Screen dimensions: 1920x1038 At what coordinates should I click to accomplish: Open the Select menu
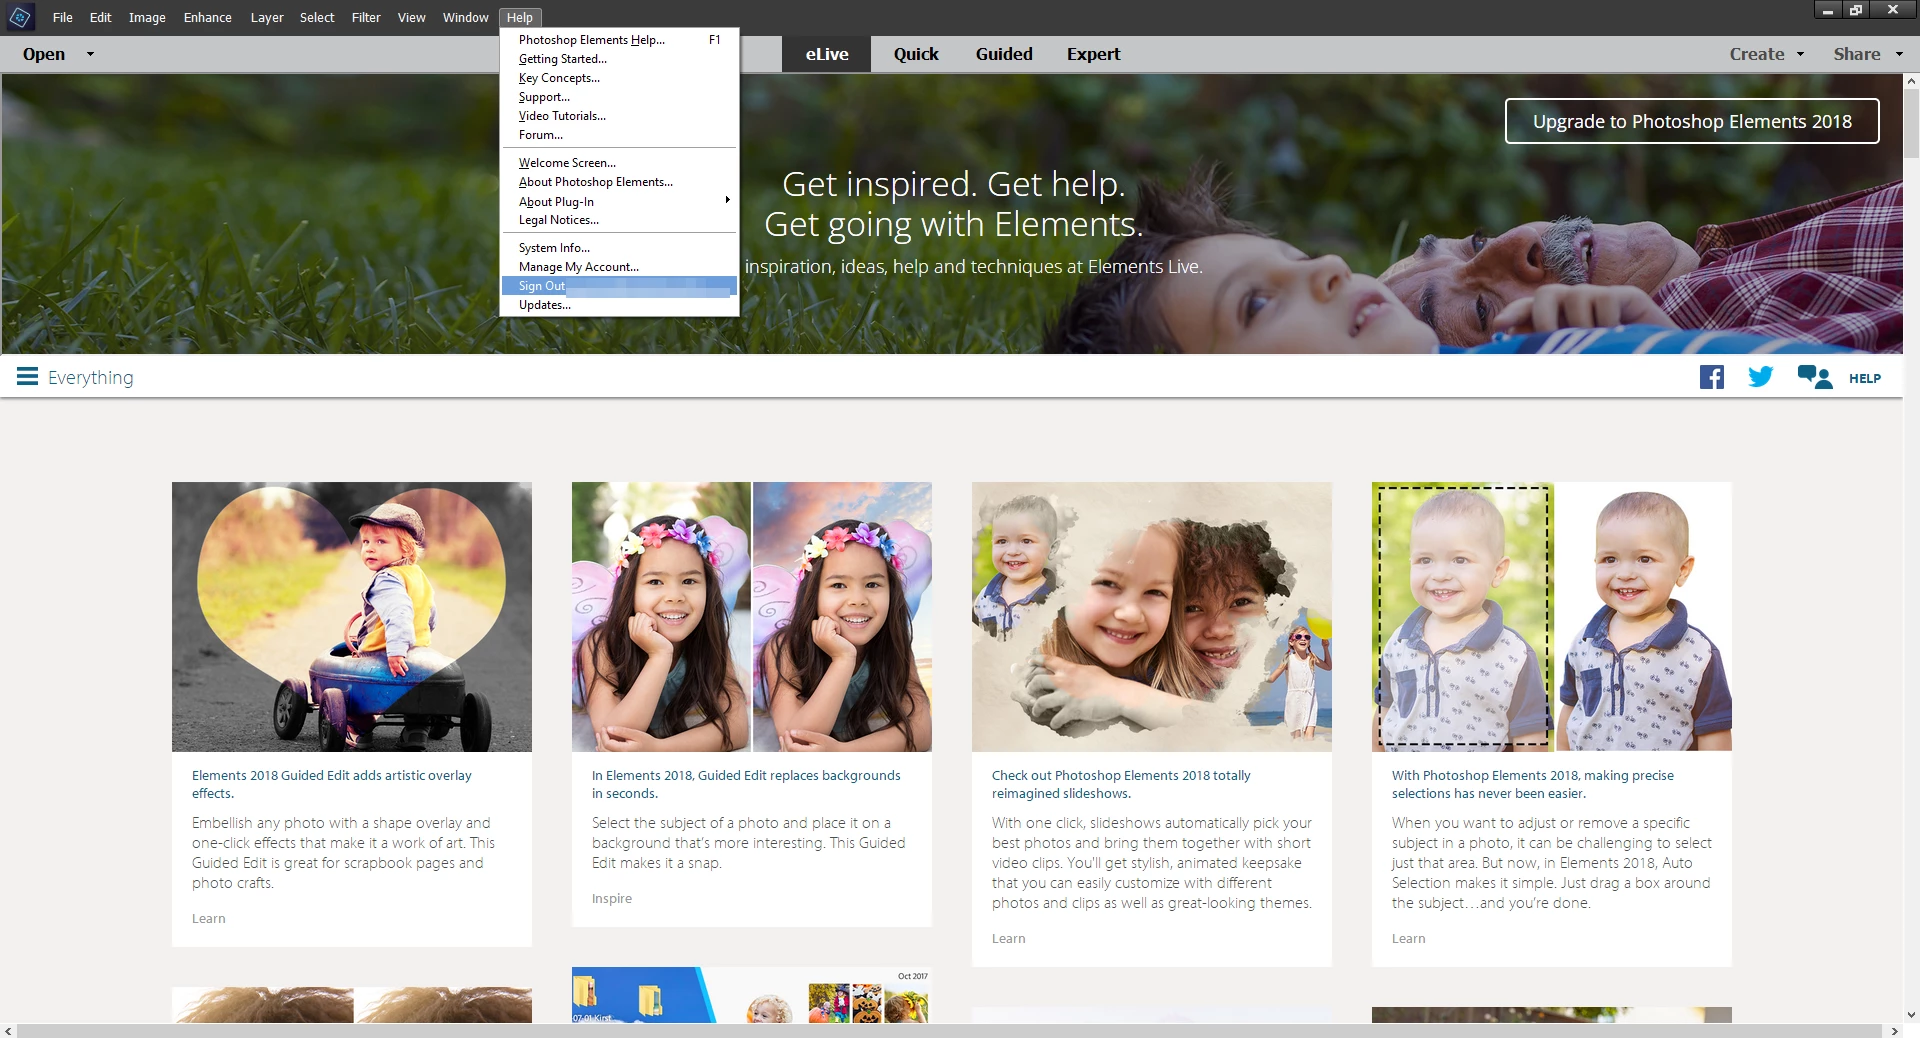pyautogui.click(x=317, y=17)
